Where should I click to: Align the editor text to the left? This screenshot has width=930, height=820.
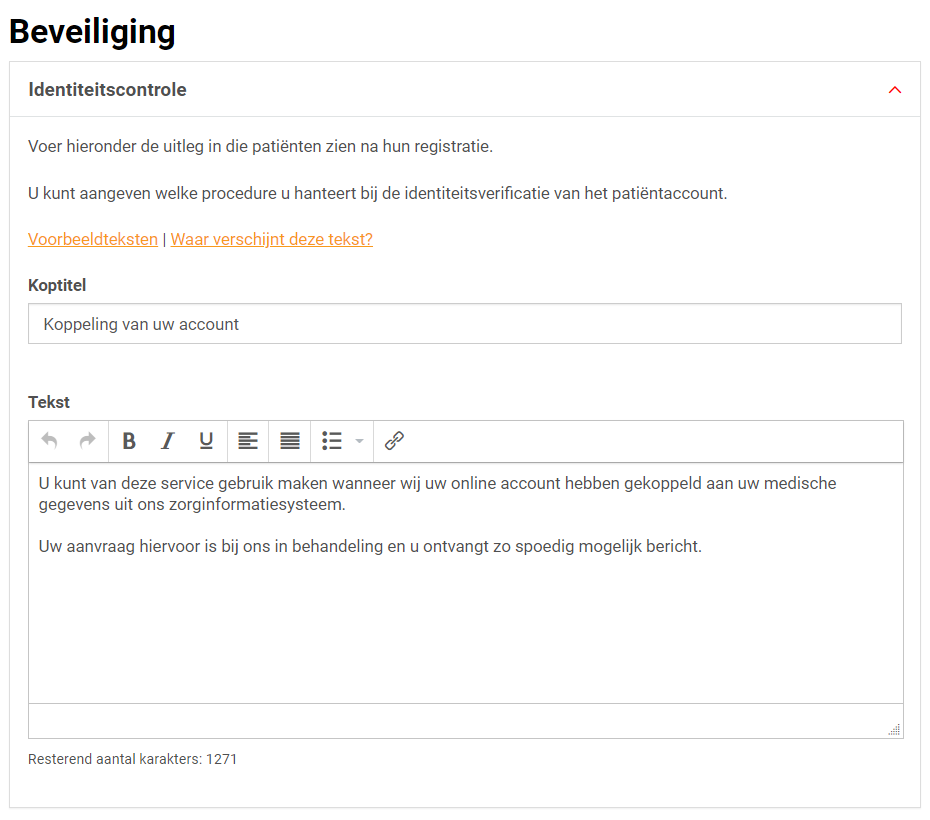pyautogui.click(x=248, y=441)
